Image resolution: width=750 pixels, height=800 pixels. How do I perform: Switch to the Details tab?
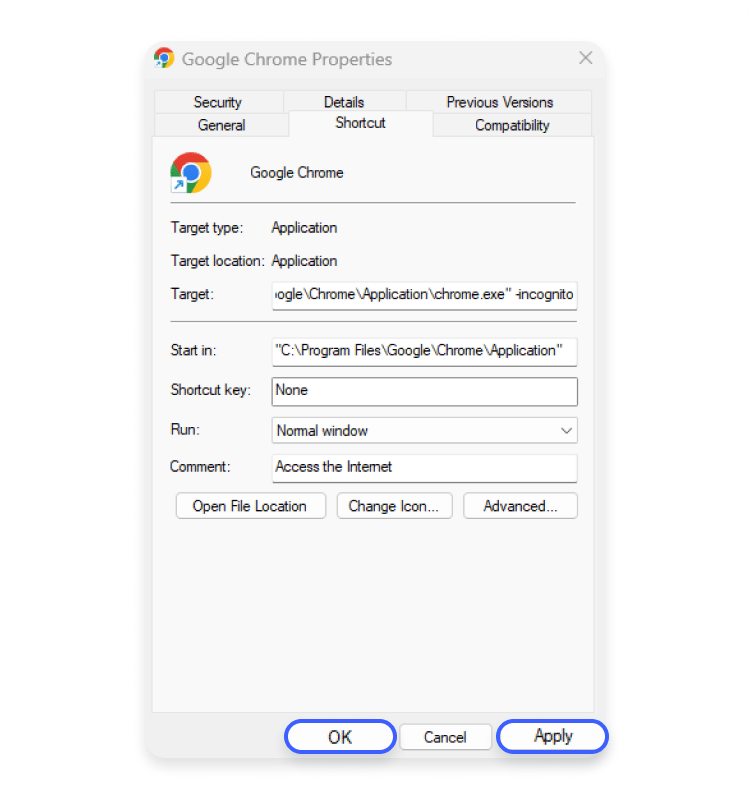(x=344, y=102)
